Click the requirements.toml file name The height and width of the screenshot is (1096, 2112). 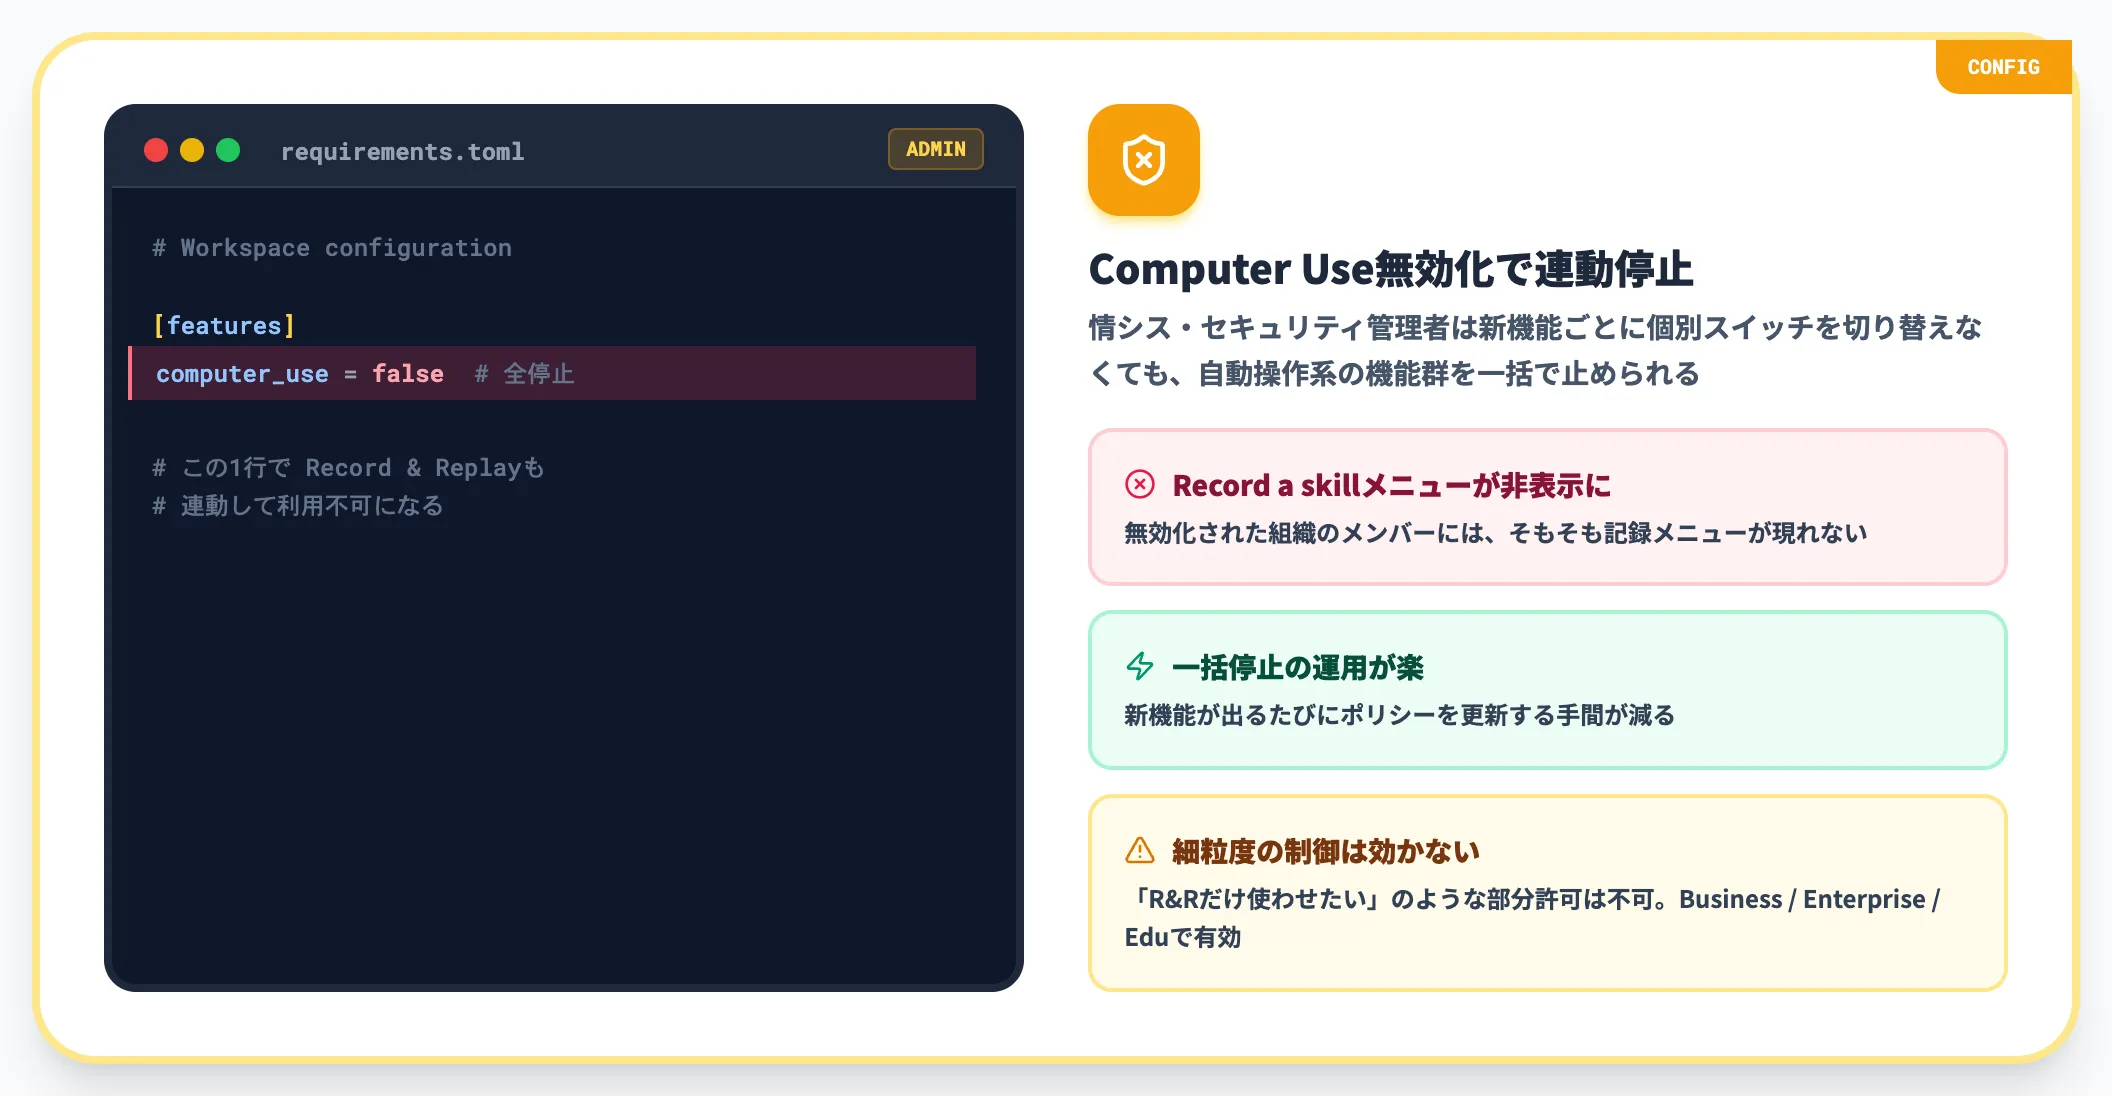coord(402,151)
